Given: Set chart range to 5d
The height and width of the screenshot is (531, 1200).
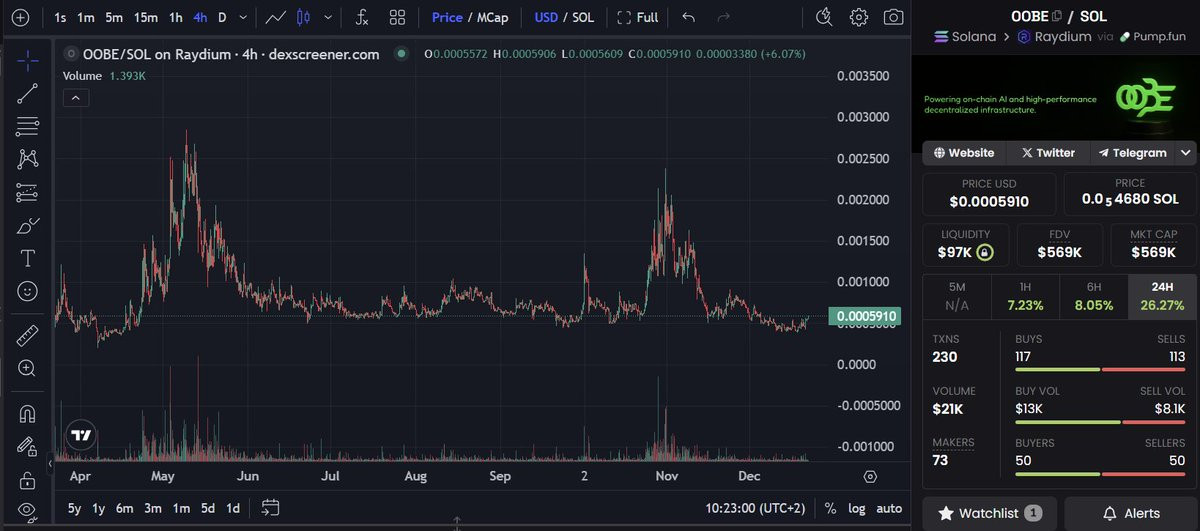Looking at the screenshot, I should [x=207, y=508].
